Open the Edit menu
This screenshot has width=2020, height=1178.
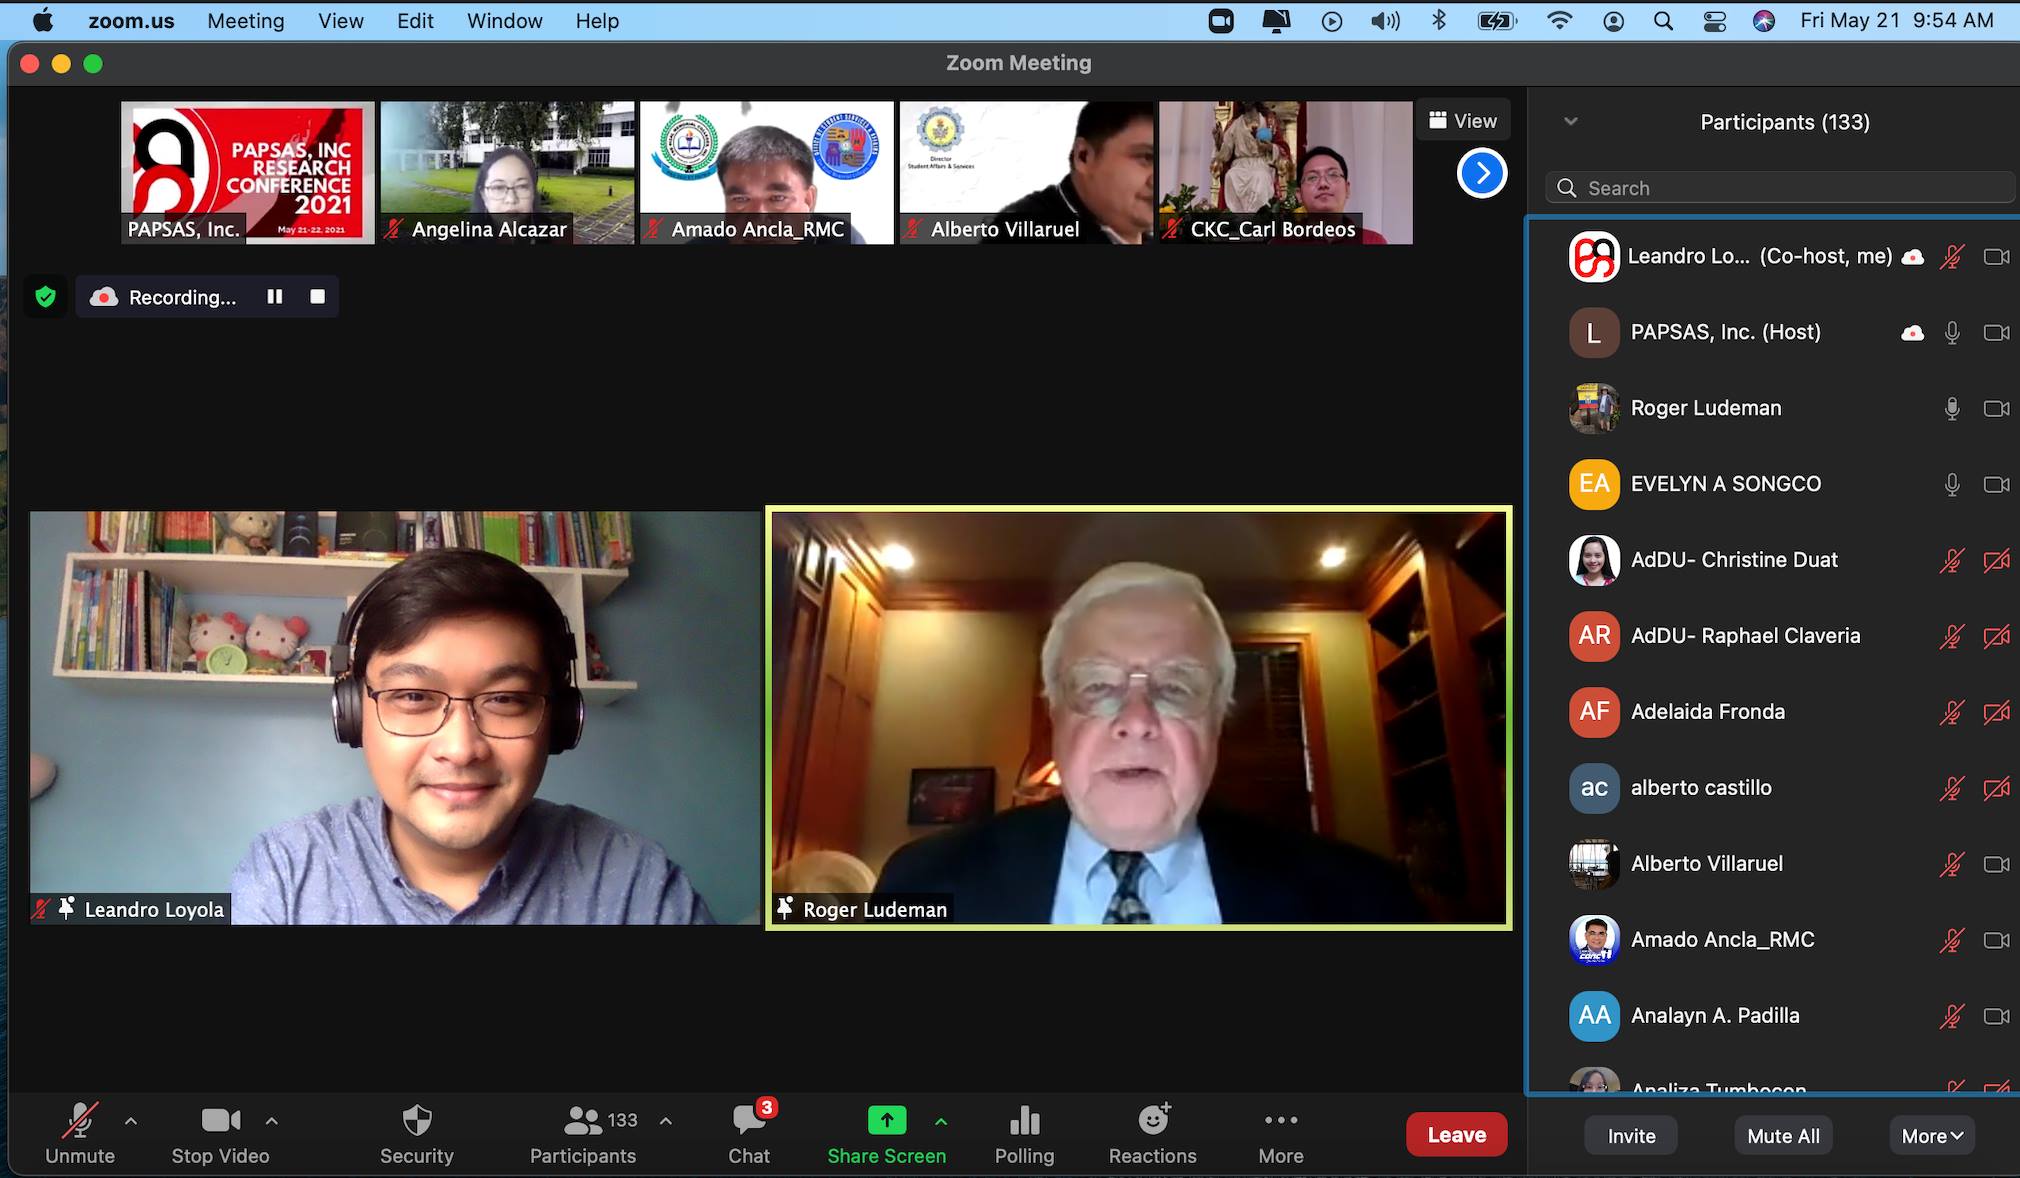(x=415, y=21)
